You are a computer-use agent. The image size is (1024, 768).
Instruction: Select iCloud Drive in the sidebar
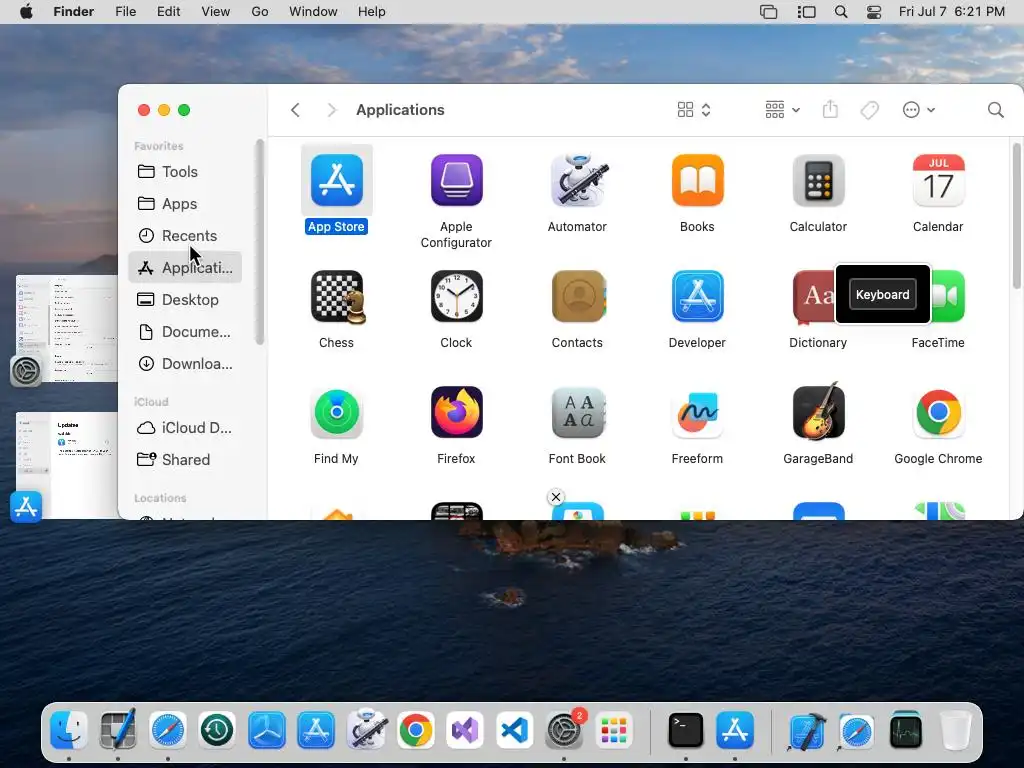click(185, 427)
